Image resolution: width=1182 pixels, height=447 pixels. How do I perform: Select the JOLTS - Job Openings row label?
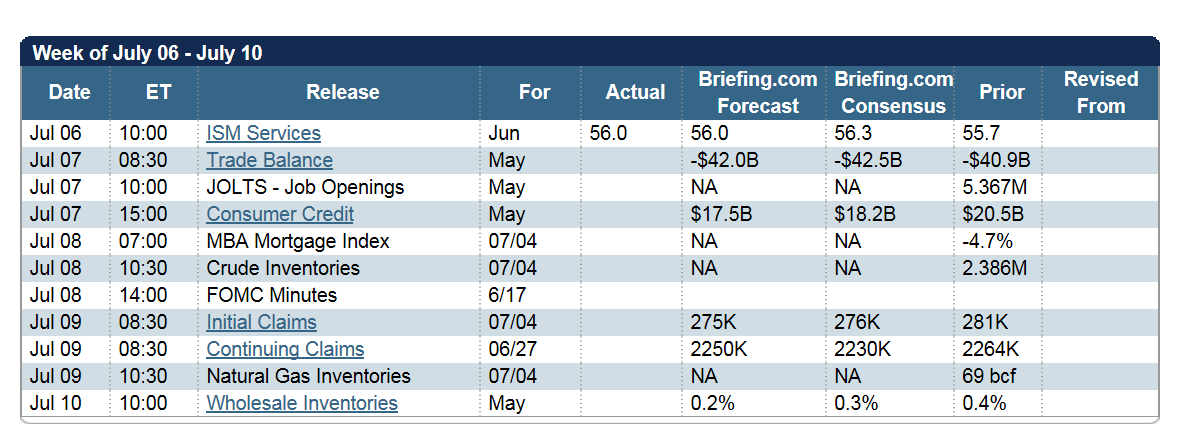pos(305,187)
